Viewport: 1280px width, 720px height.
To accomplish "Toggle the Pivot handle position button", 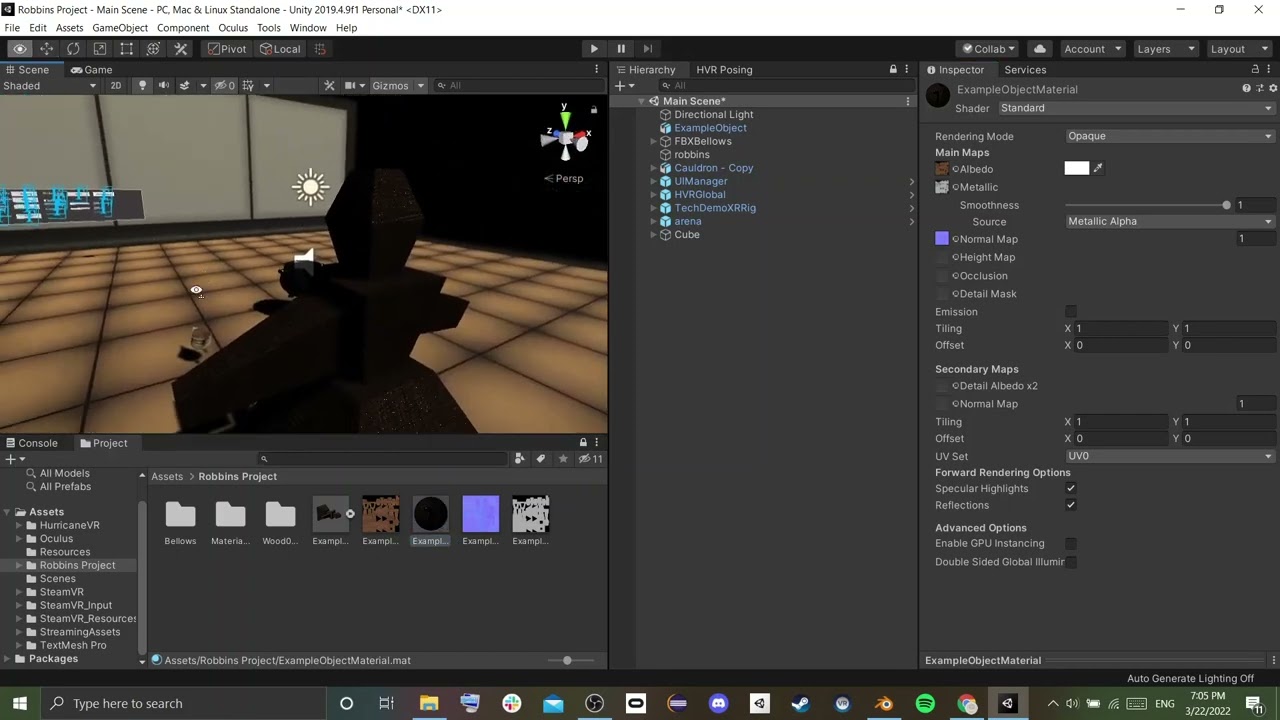I will [x=227, y=49].
